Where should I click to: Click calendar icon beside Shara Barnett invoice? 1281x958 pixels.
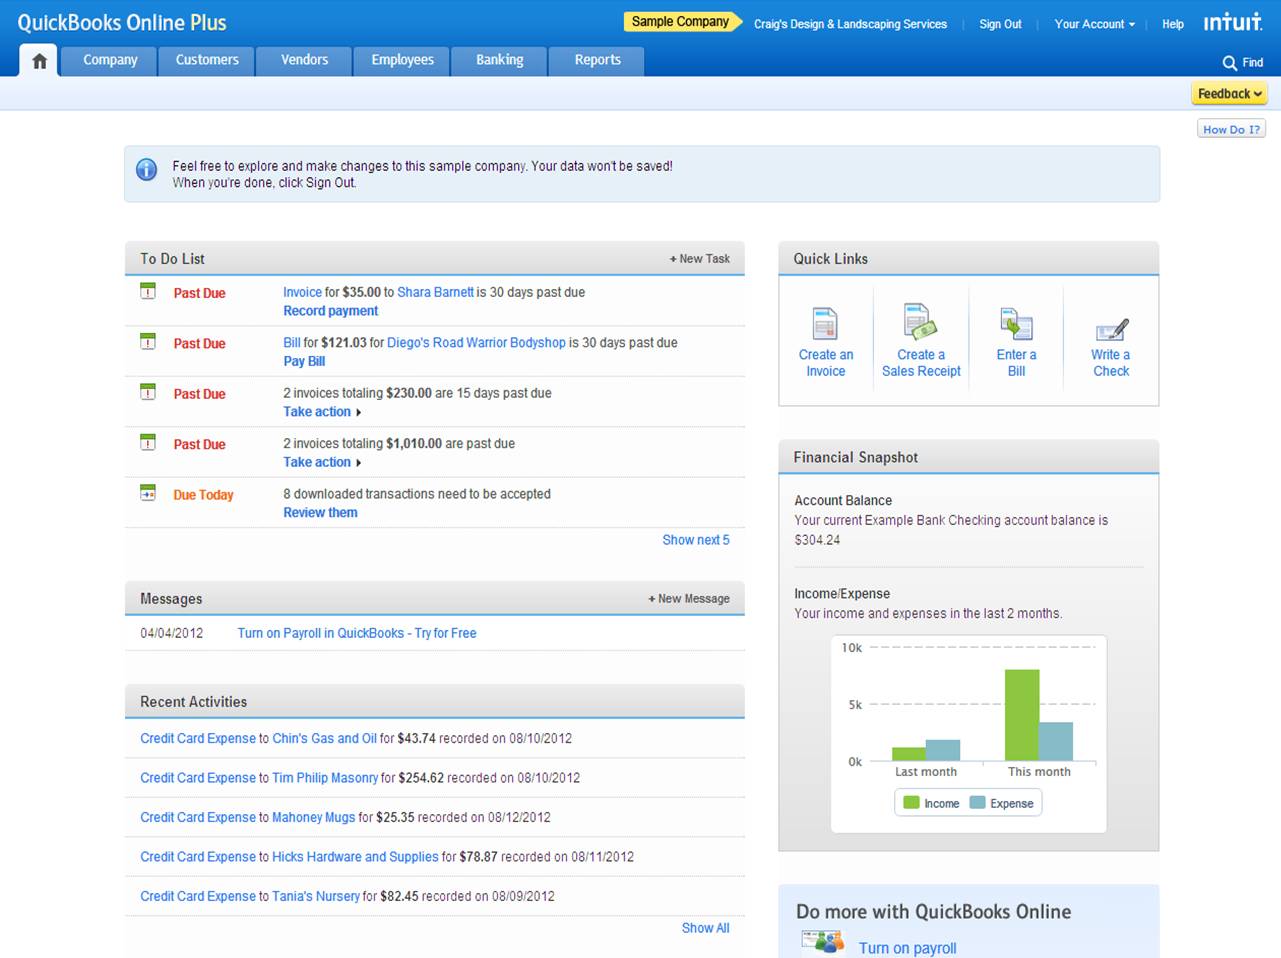(148, 291)
